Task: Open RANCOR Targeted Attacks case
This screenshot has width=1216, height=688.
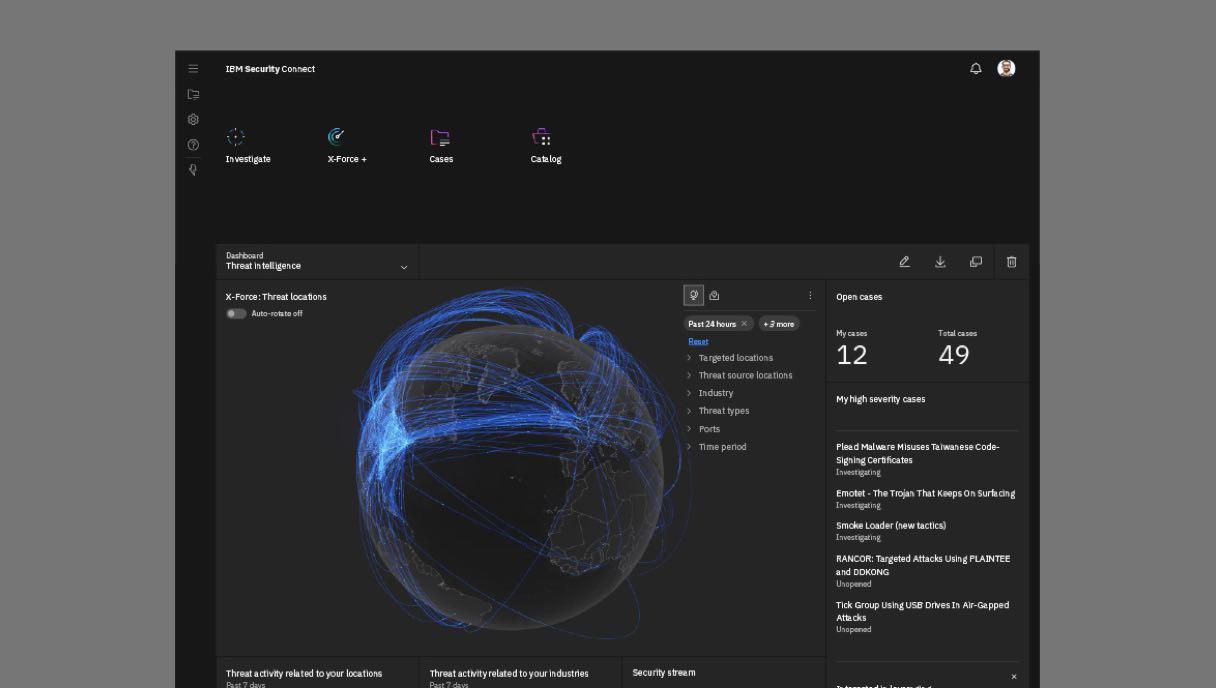Action: [923, 565]
